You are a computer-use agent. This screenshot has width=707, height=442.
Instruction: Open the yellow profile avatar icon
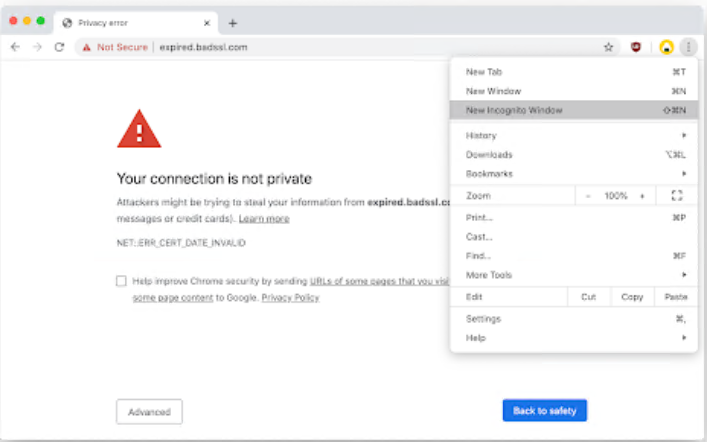(x=666, y=47)
